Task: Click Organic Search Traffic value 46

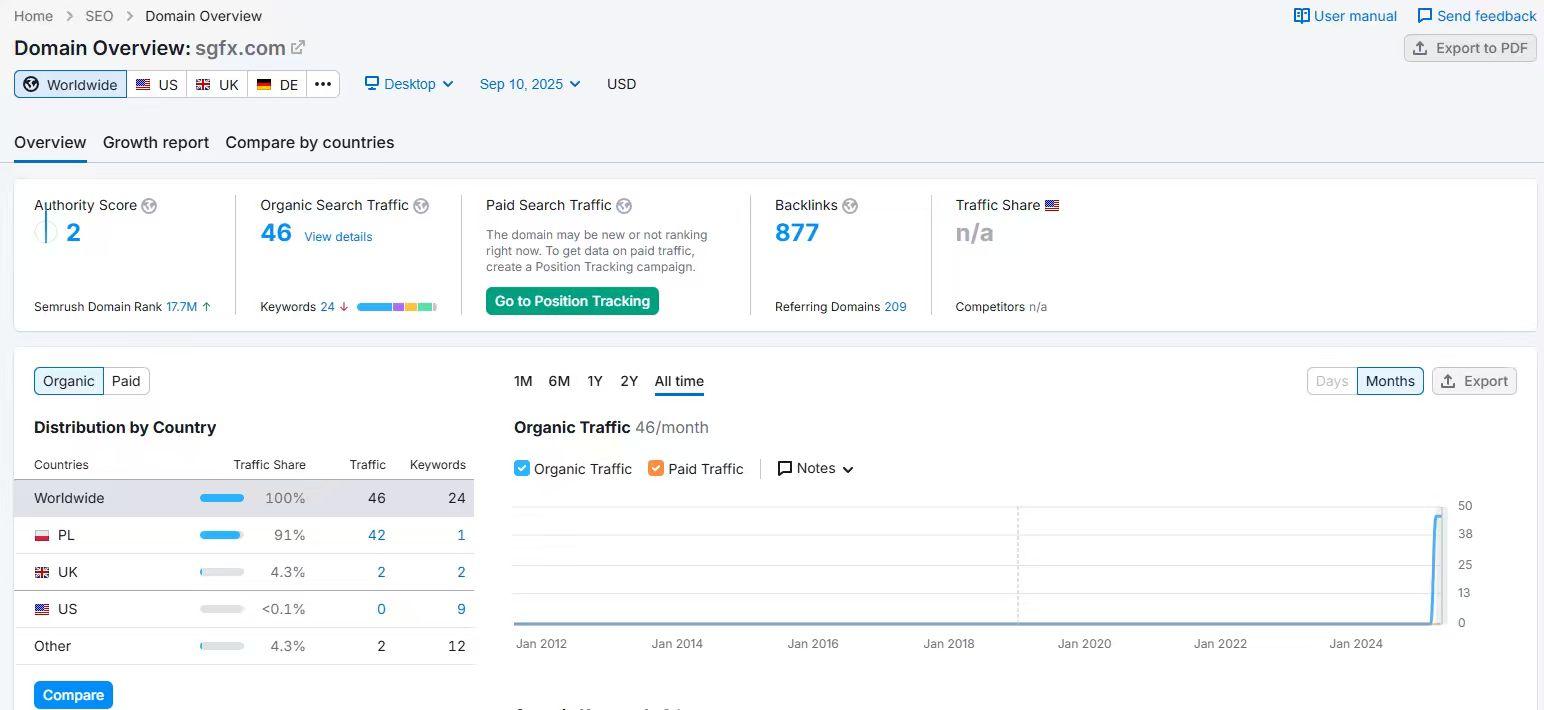Action: tap(276, 233)
